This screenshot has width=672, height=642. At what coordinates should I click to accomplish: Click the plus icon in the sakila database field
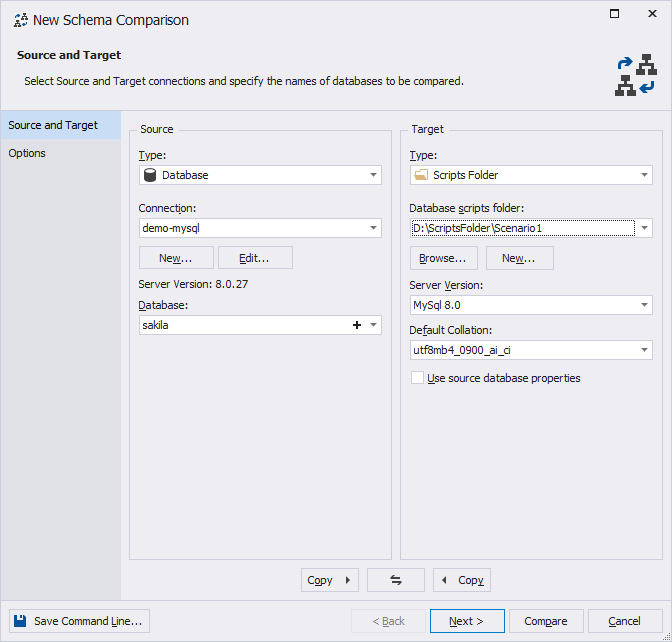click(357, 325)
